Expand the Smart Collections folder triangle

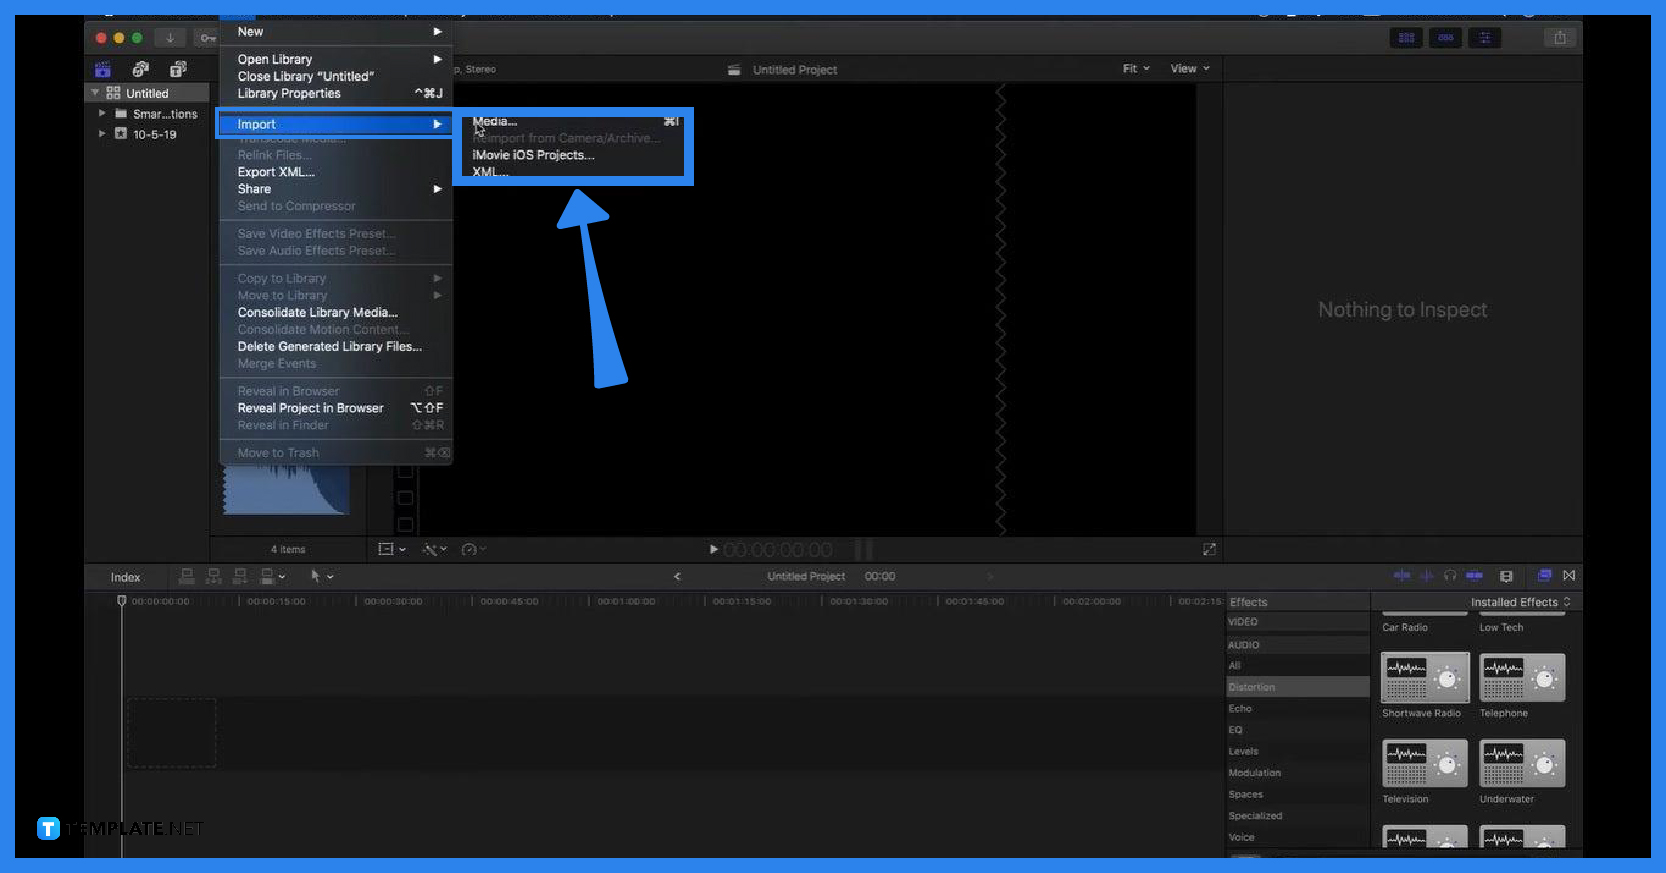(102, 113)
